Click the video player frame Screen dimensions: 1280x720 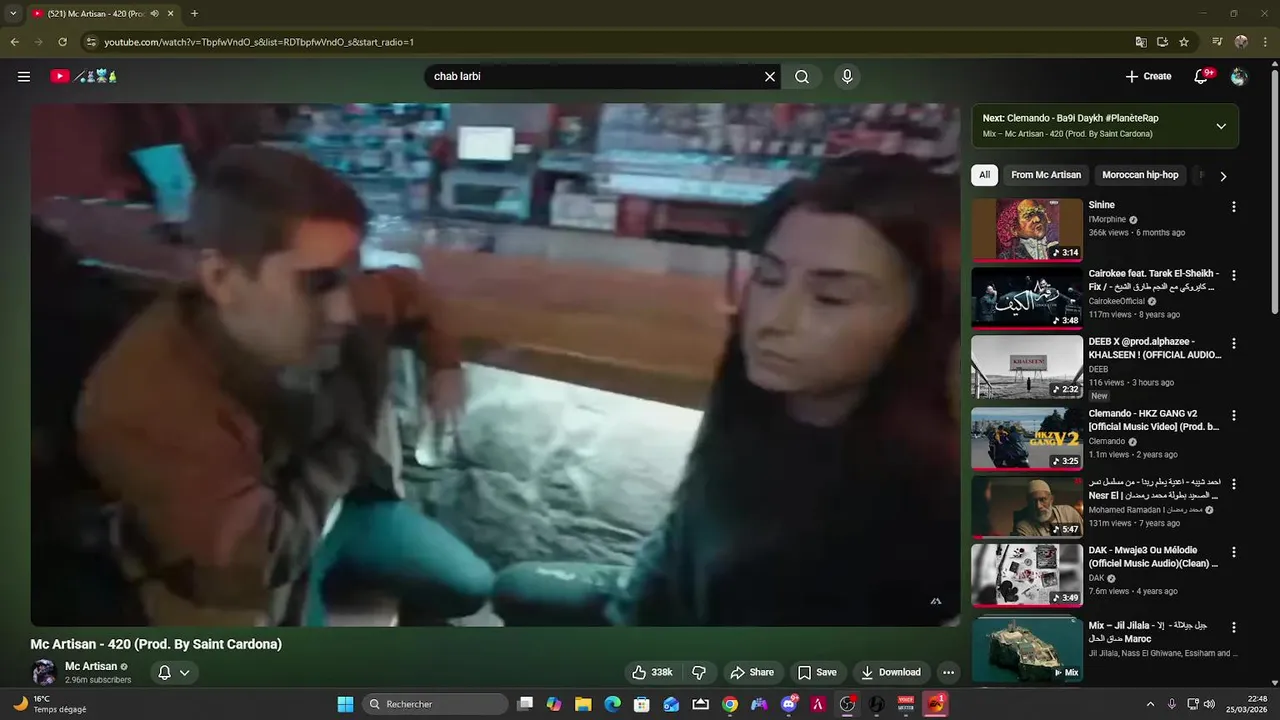[x=495, y=365]
